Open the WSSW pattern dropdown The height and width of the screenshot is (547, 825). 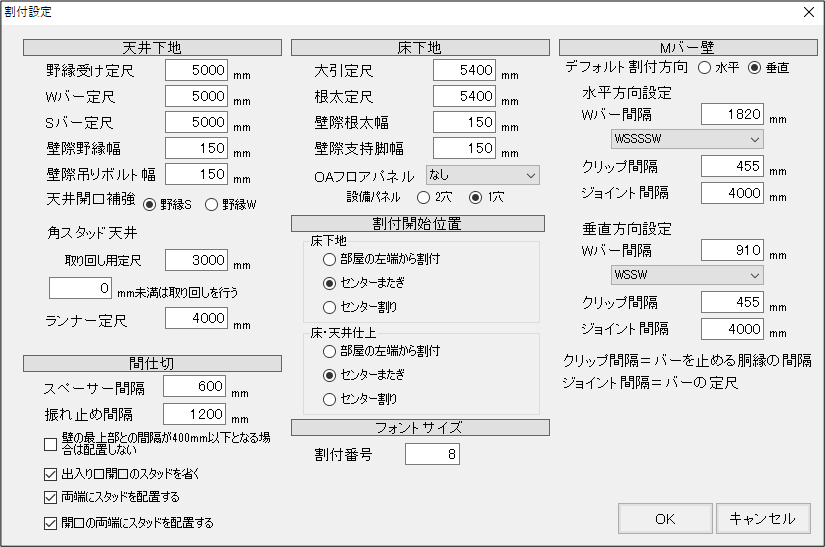click(686, 274)
